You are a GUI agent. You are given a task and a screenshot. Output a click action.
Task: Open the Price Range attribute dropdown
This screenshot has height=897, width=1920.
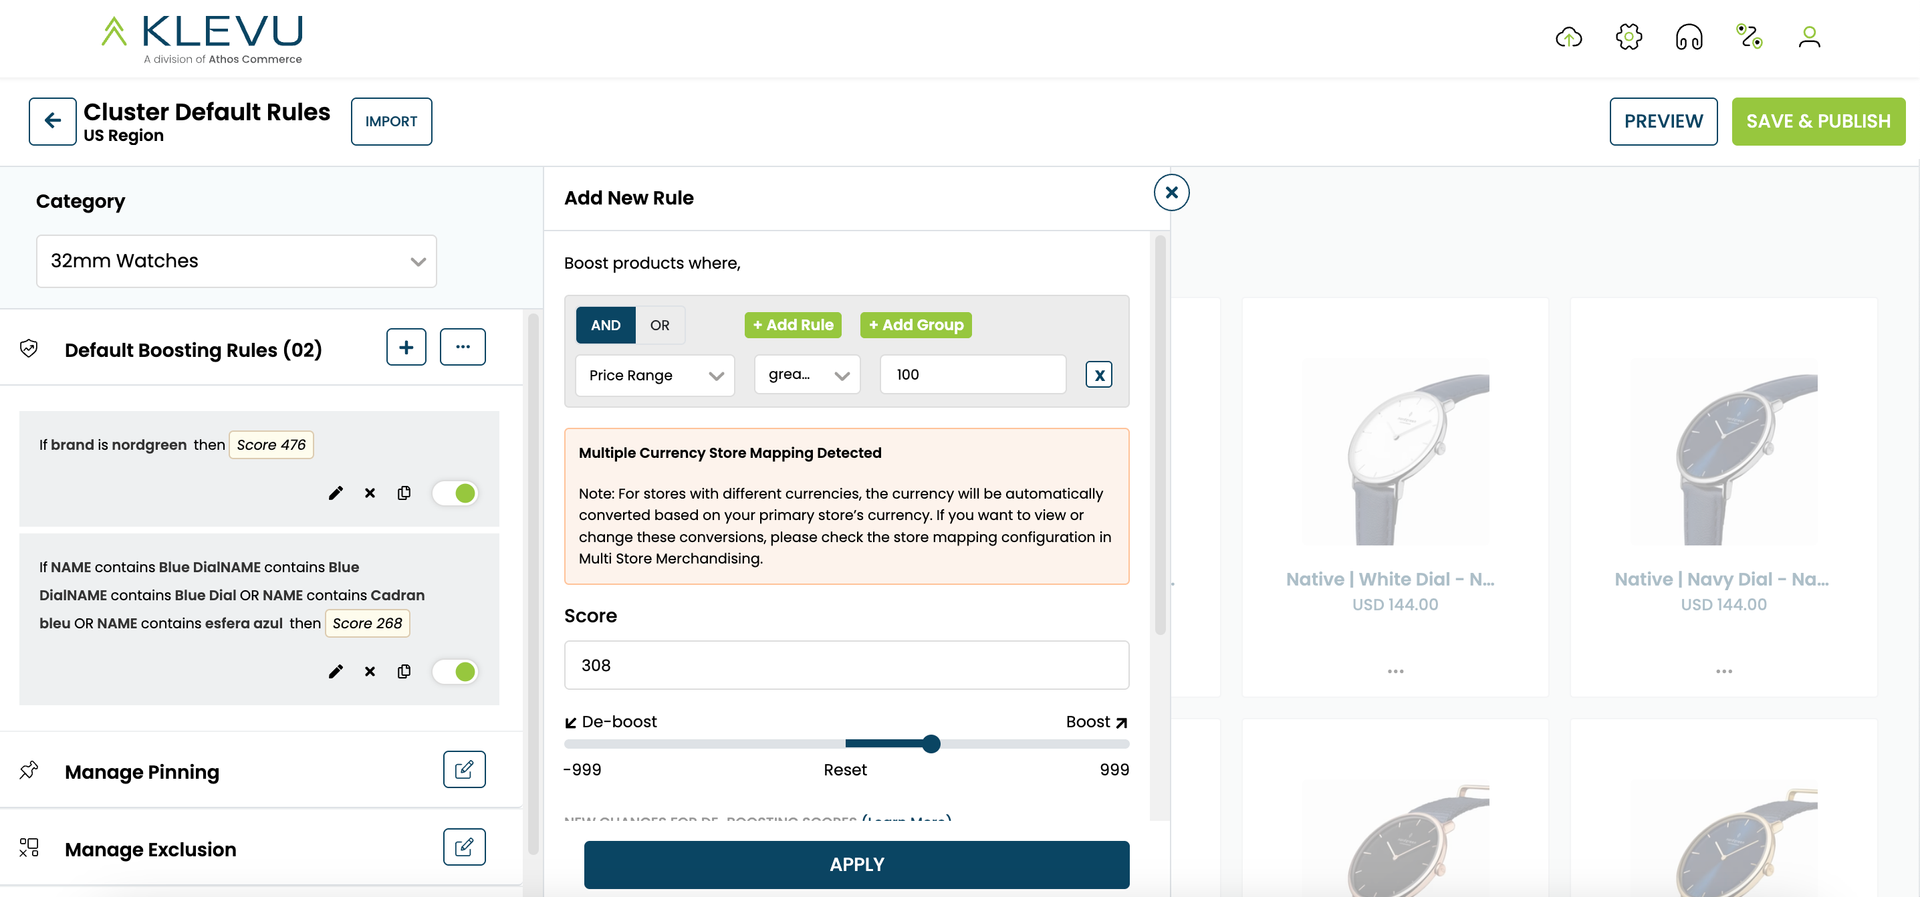point(655,375)
